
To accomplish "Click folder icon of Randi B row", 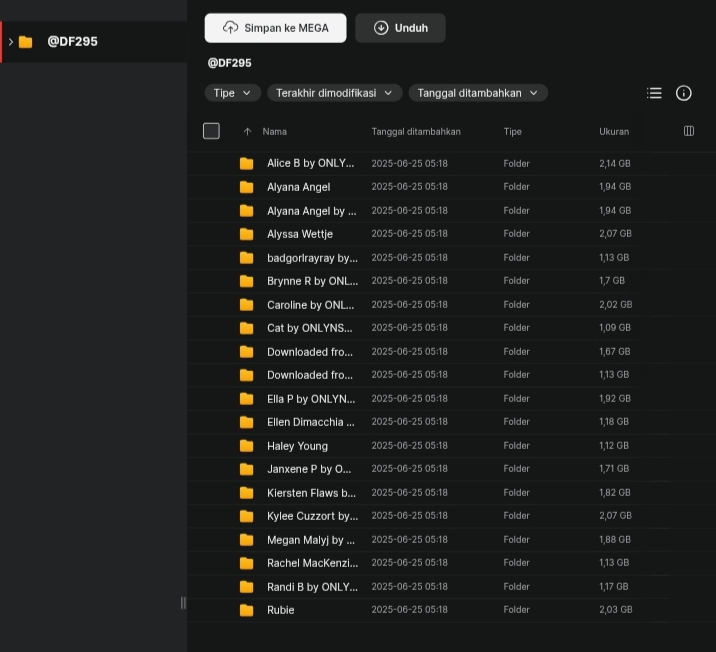I will [247, 587].
